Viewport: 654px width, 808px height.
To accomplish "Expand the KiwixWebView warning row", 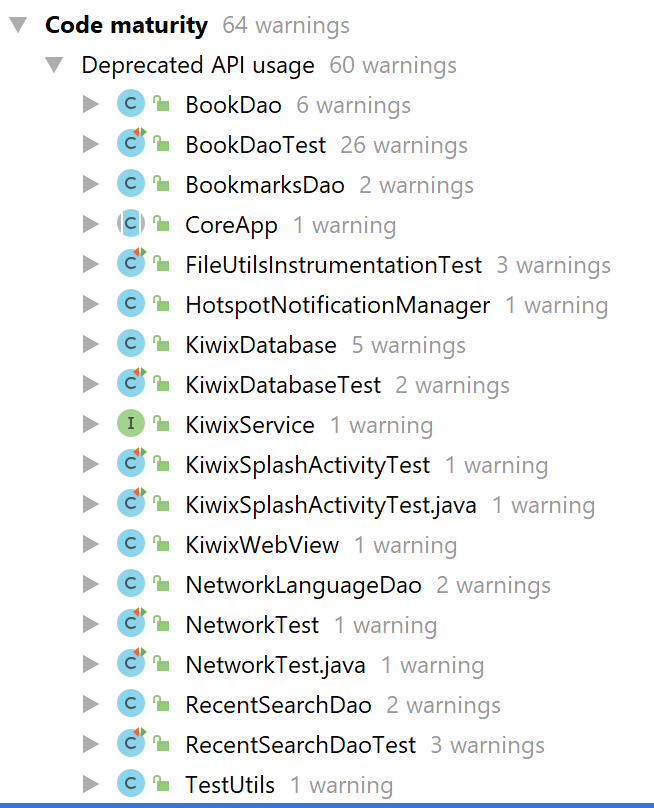I will 91,544.
